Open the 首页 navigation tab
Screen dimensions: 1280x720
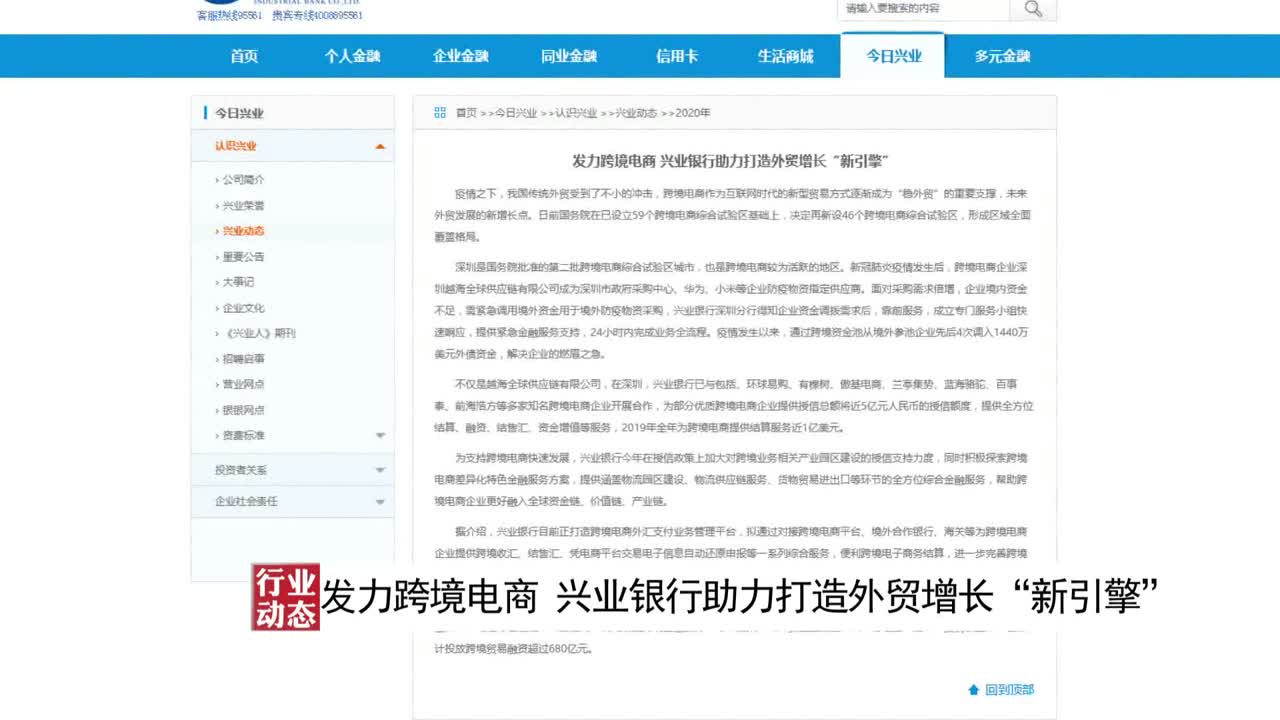click(244, 56)
